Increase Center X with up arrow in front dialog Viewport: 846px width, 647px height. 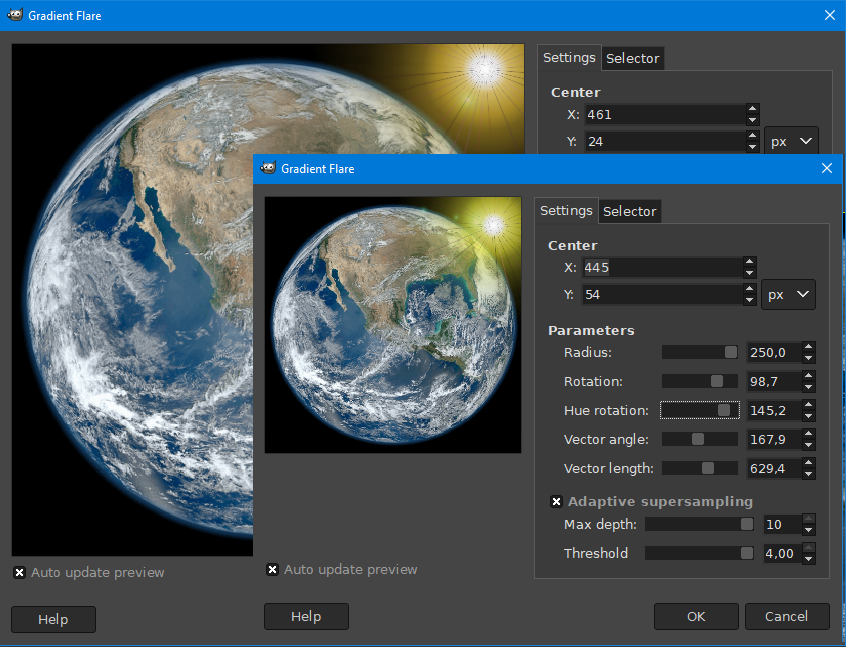point(749,262)
